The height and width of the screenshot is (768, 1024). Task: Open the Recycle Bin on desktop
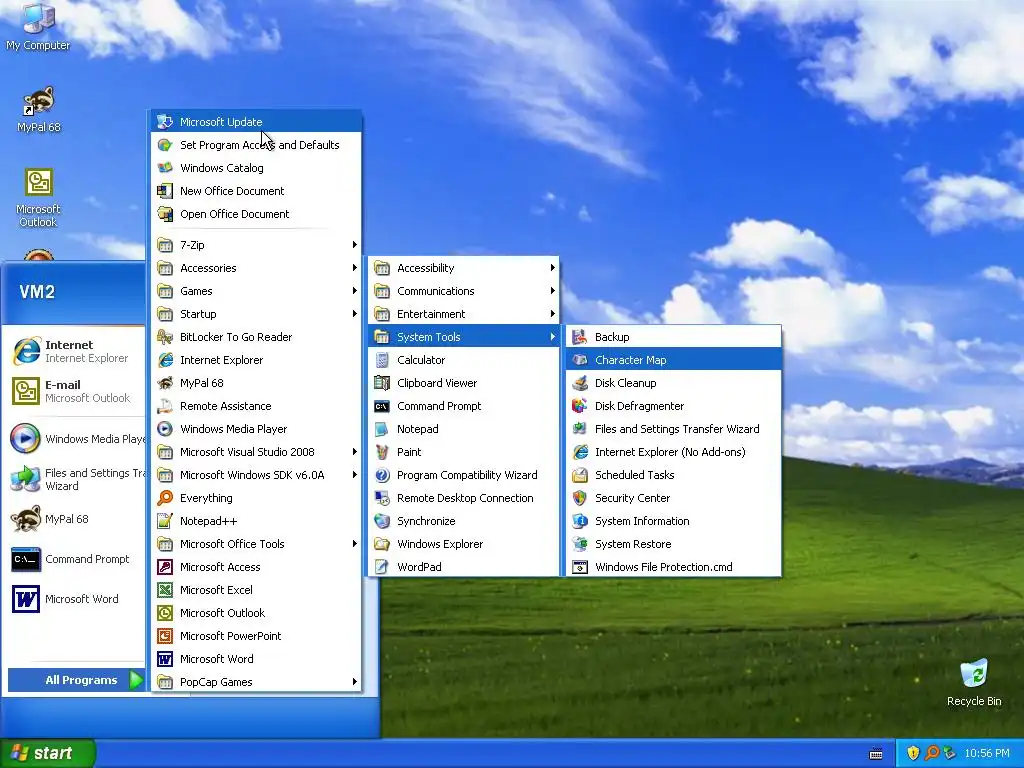[974, 683]
